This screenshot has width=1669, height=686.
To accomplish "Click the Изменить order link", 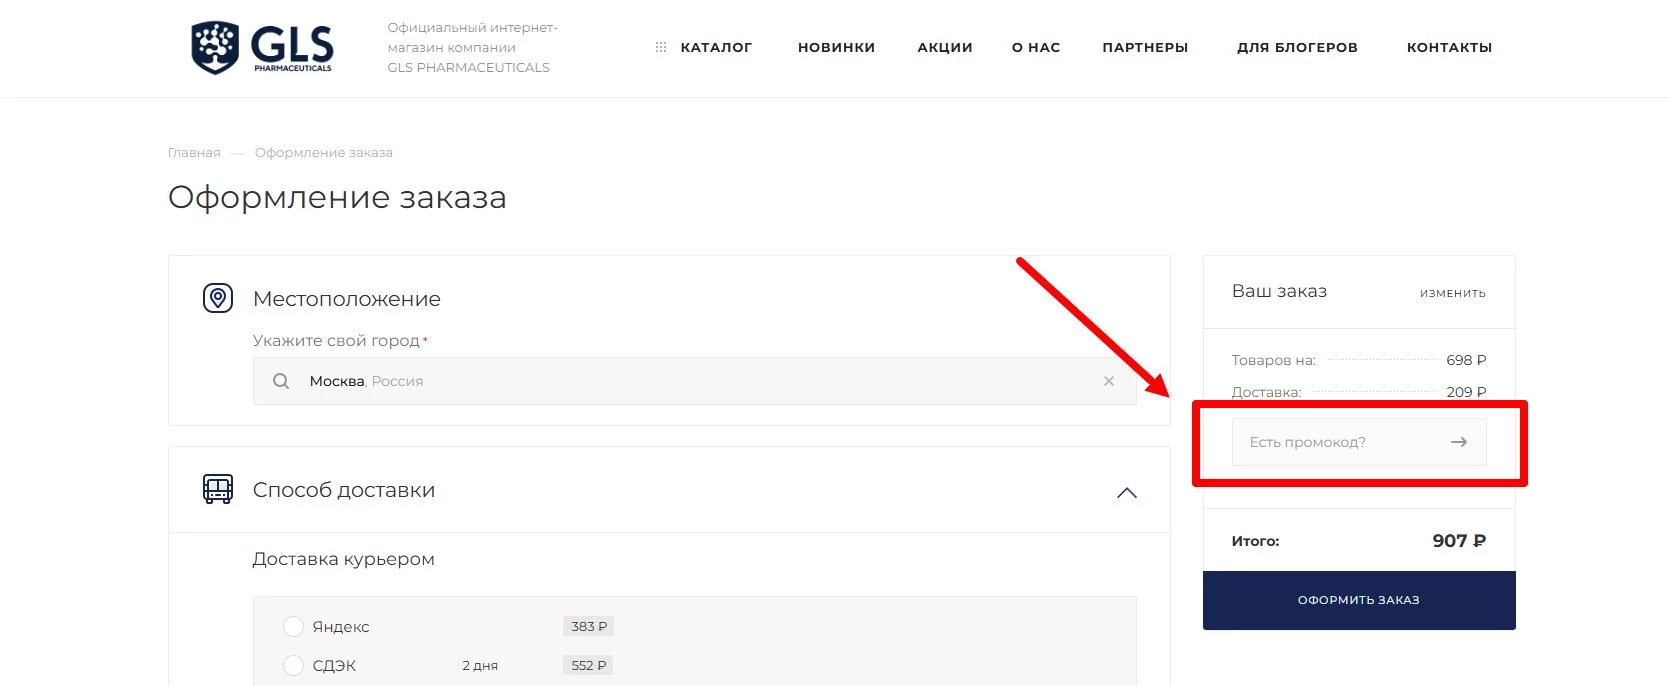I will (1452, 293).
